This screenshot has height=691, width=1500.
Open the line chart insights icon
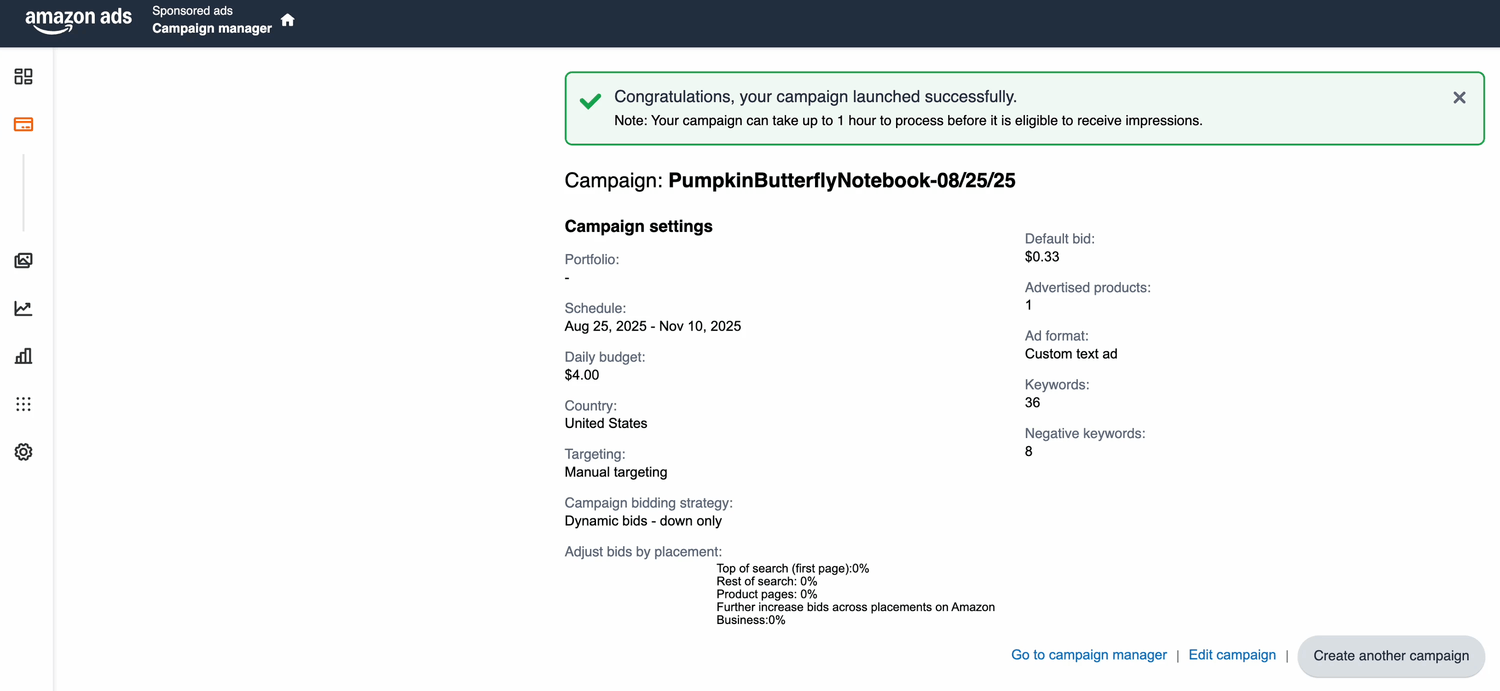23,308
